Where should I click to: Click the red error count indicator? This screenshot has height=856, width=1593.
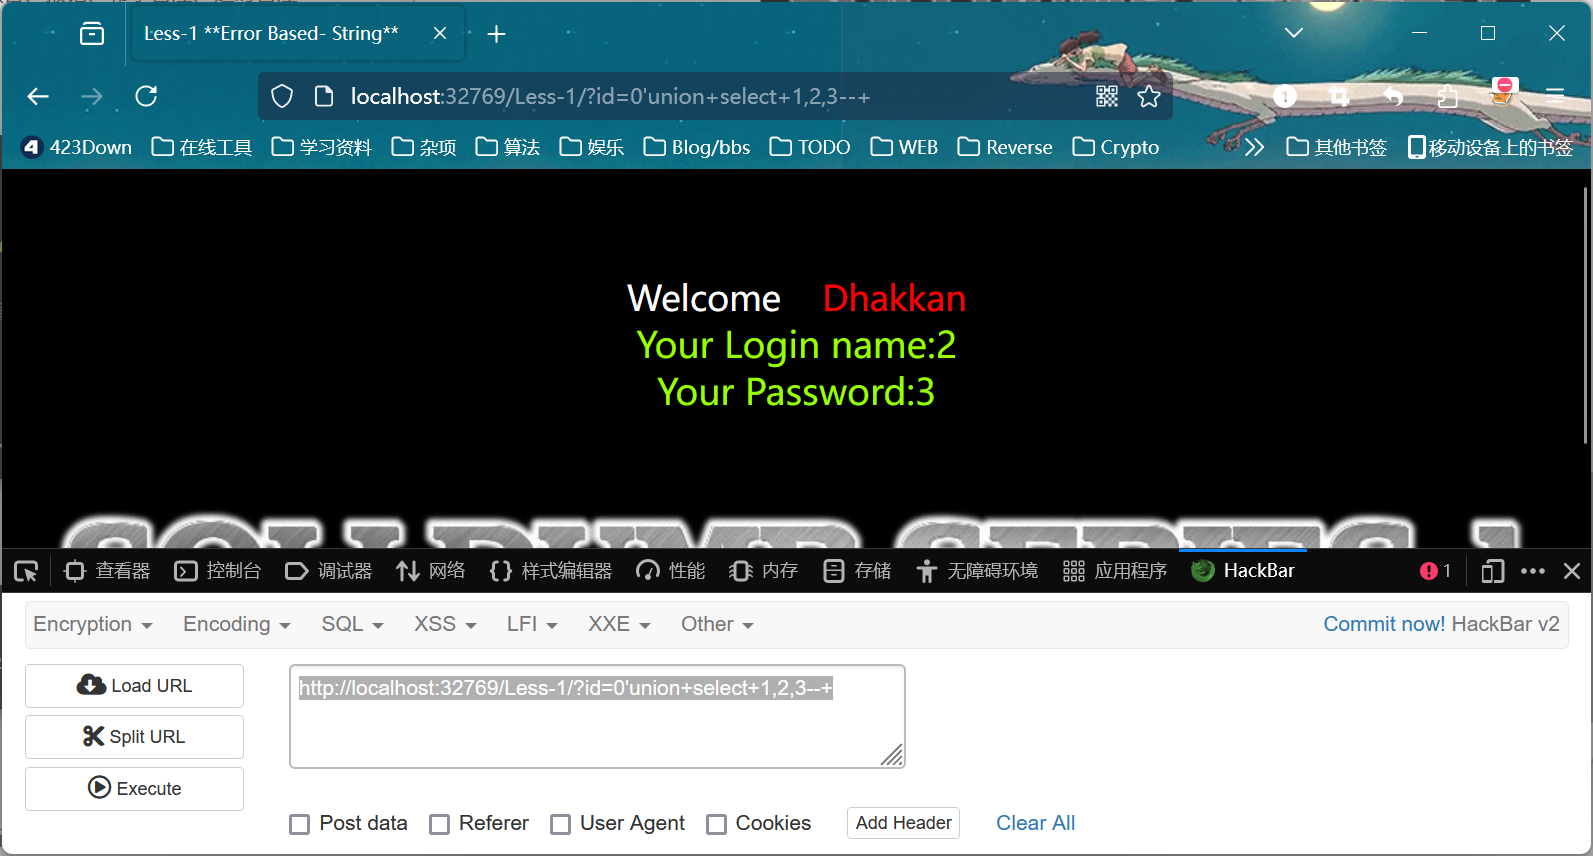click(1434, 571)
